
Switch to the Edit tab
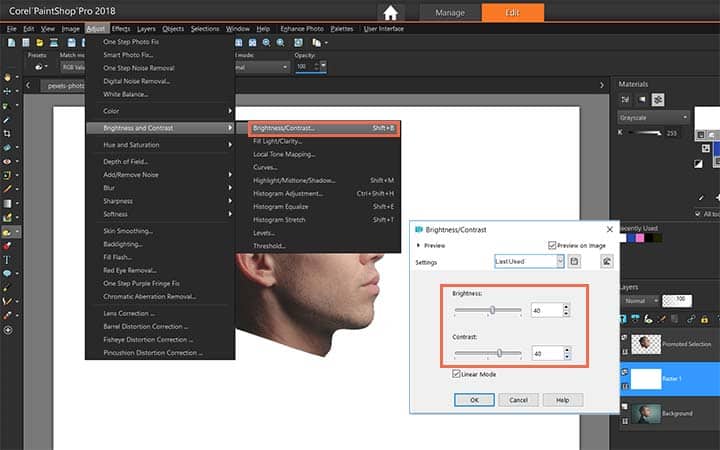tap(512, 13)
